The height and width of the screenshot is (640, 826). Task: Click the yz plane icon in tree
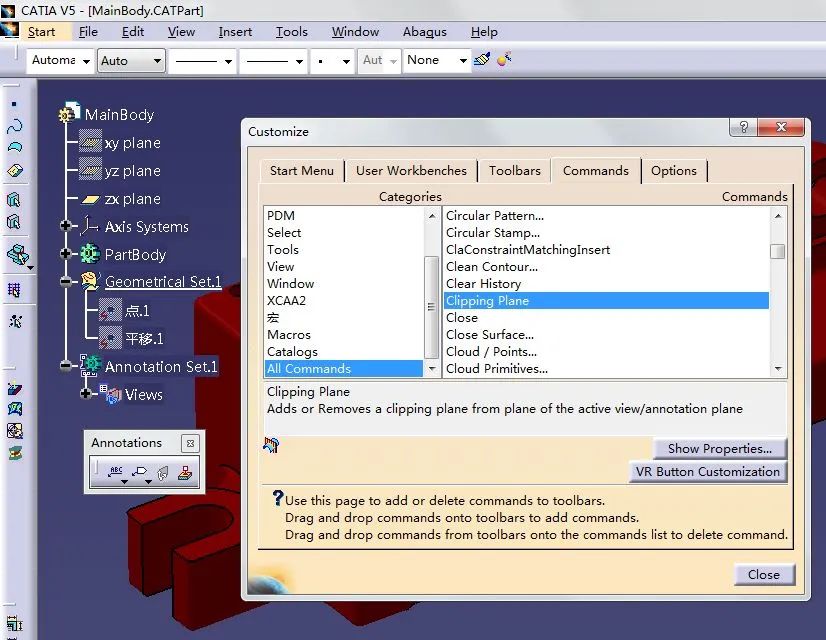(90, 170)
